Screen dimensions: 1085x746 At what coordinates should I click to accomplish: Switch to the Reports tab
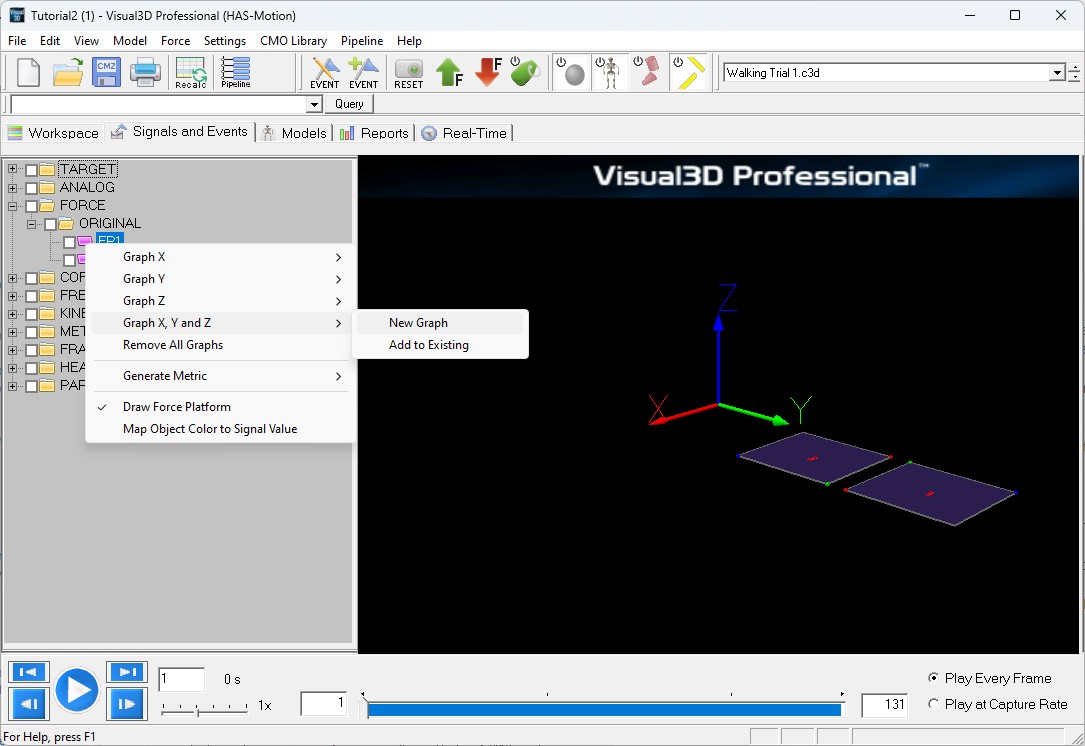click(374, 133)
